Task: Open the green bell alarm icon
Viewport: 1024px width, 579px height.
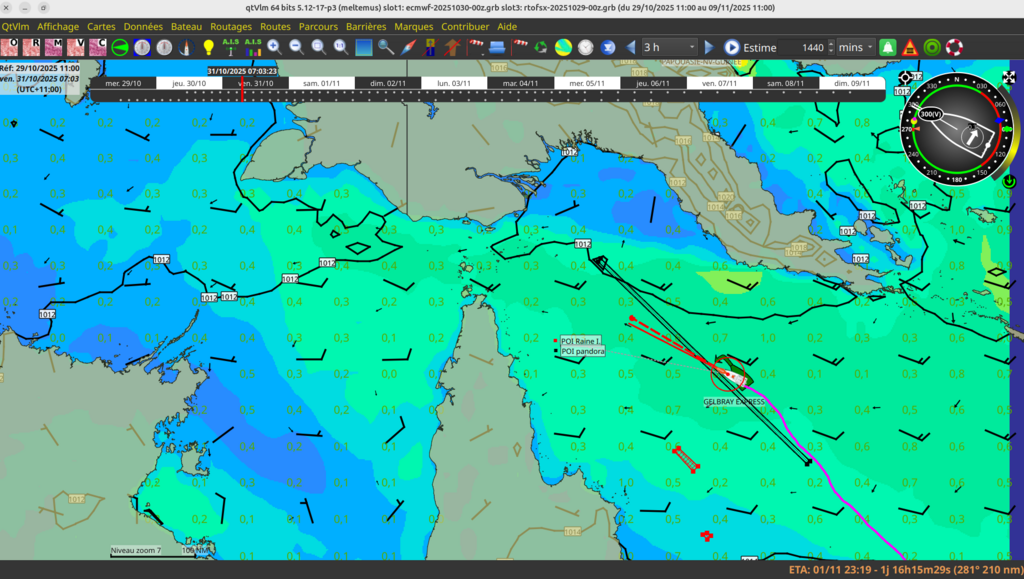Action: (888, 47)
